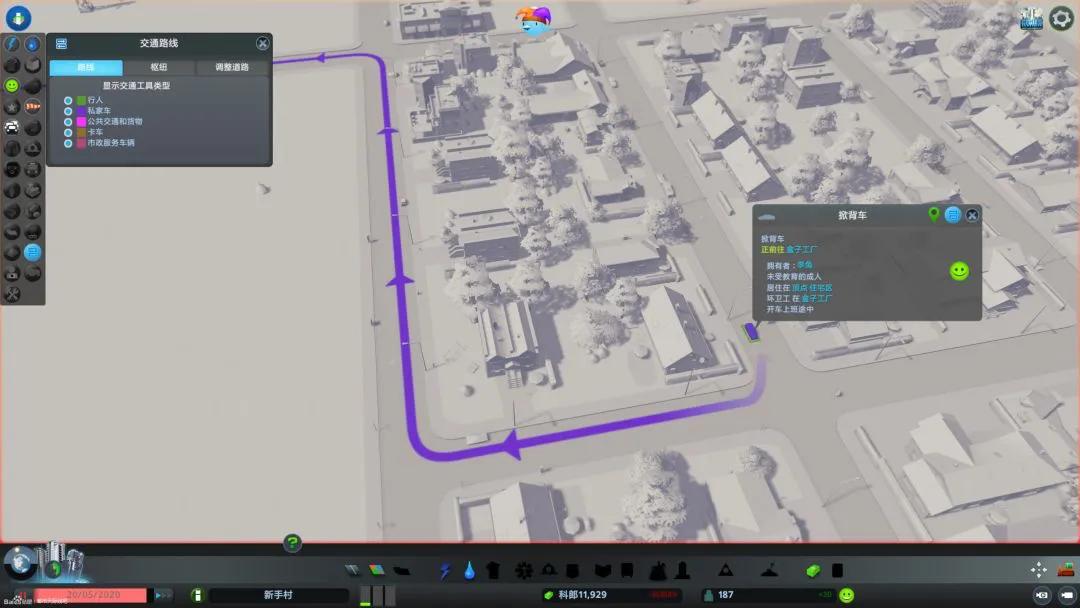
Task: Click the highlighted Traffic Routes info icon
Action: pyautogui.click(x=32, y=252)
